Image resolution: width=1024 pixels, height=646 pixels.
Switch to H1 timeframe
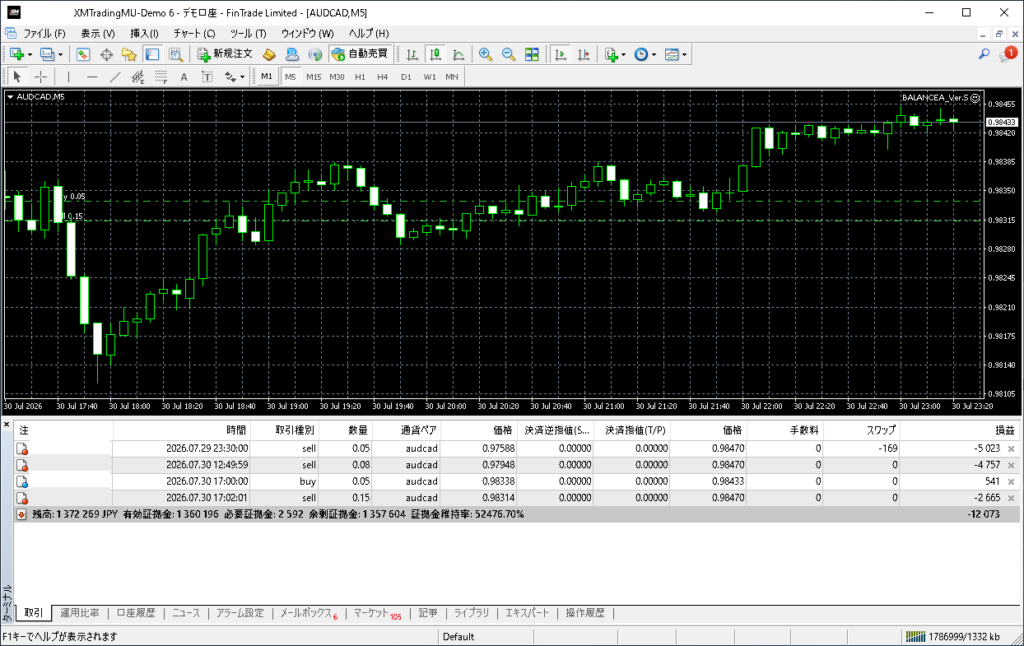click(360, 77)
